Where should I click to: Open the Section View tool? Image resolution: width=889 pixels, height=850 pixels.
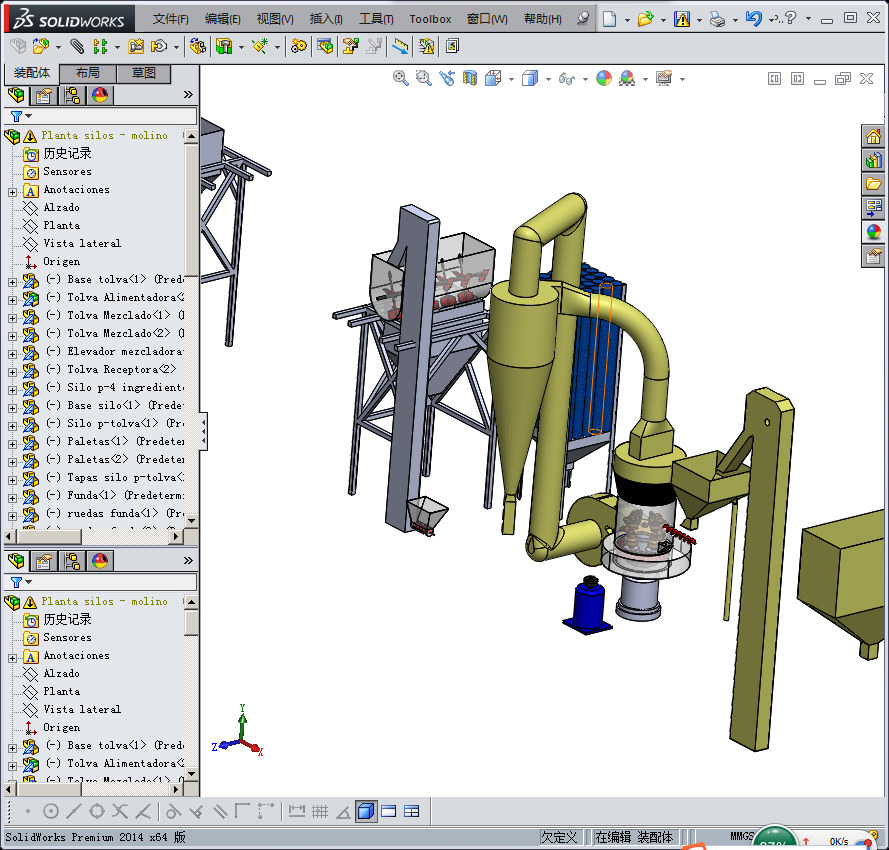[x=470, y=78]
